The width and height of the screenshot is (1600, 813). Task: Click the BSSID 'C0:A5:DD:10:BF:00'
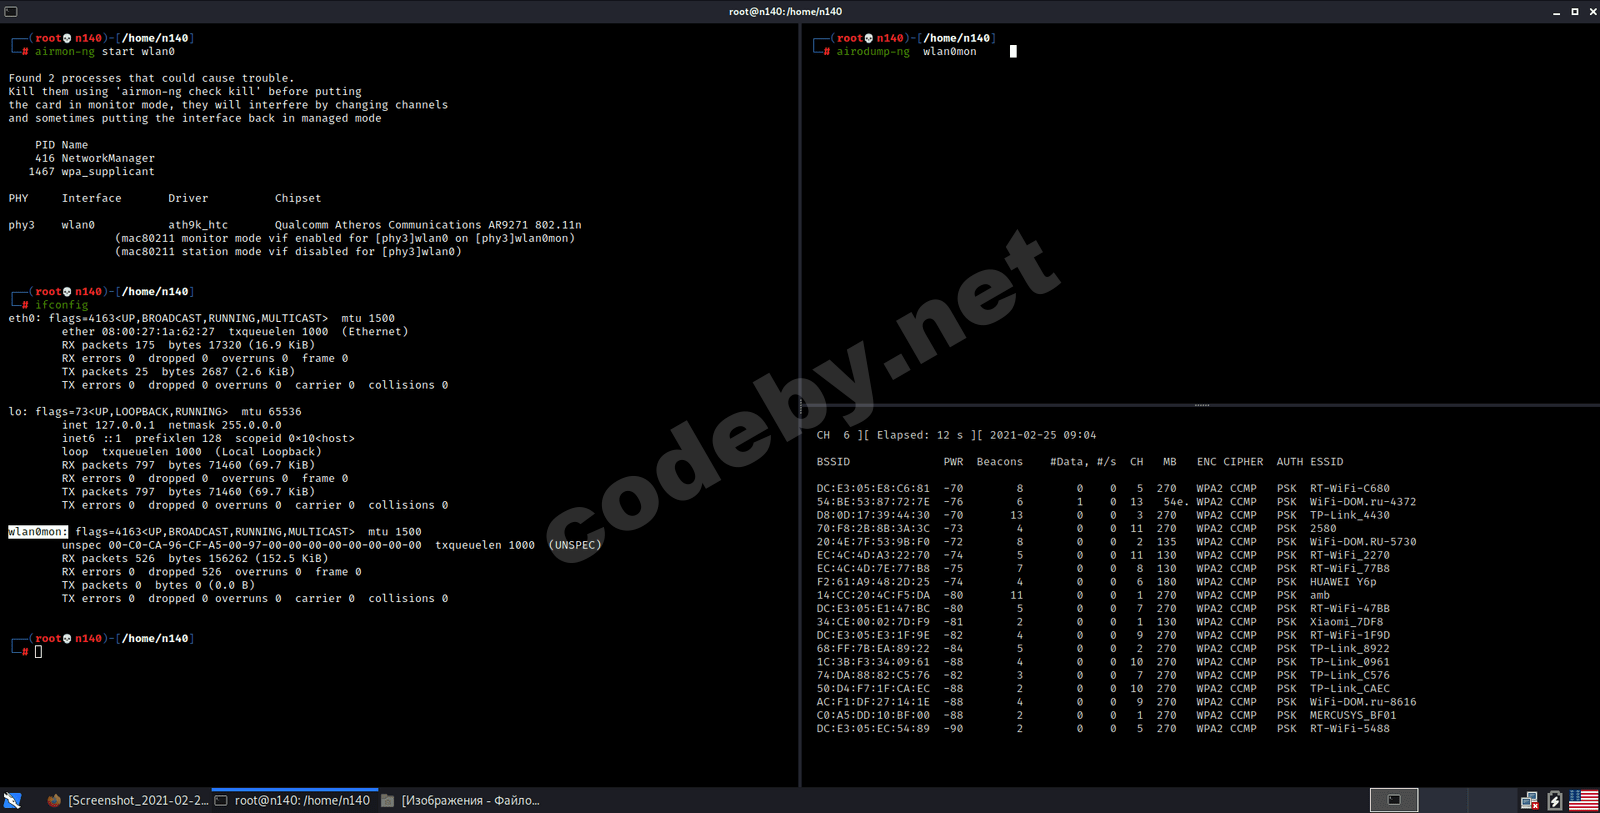pos(873,715)
